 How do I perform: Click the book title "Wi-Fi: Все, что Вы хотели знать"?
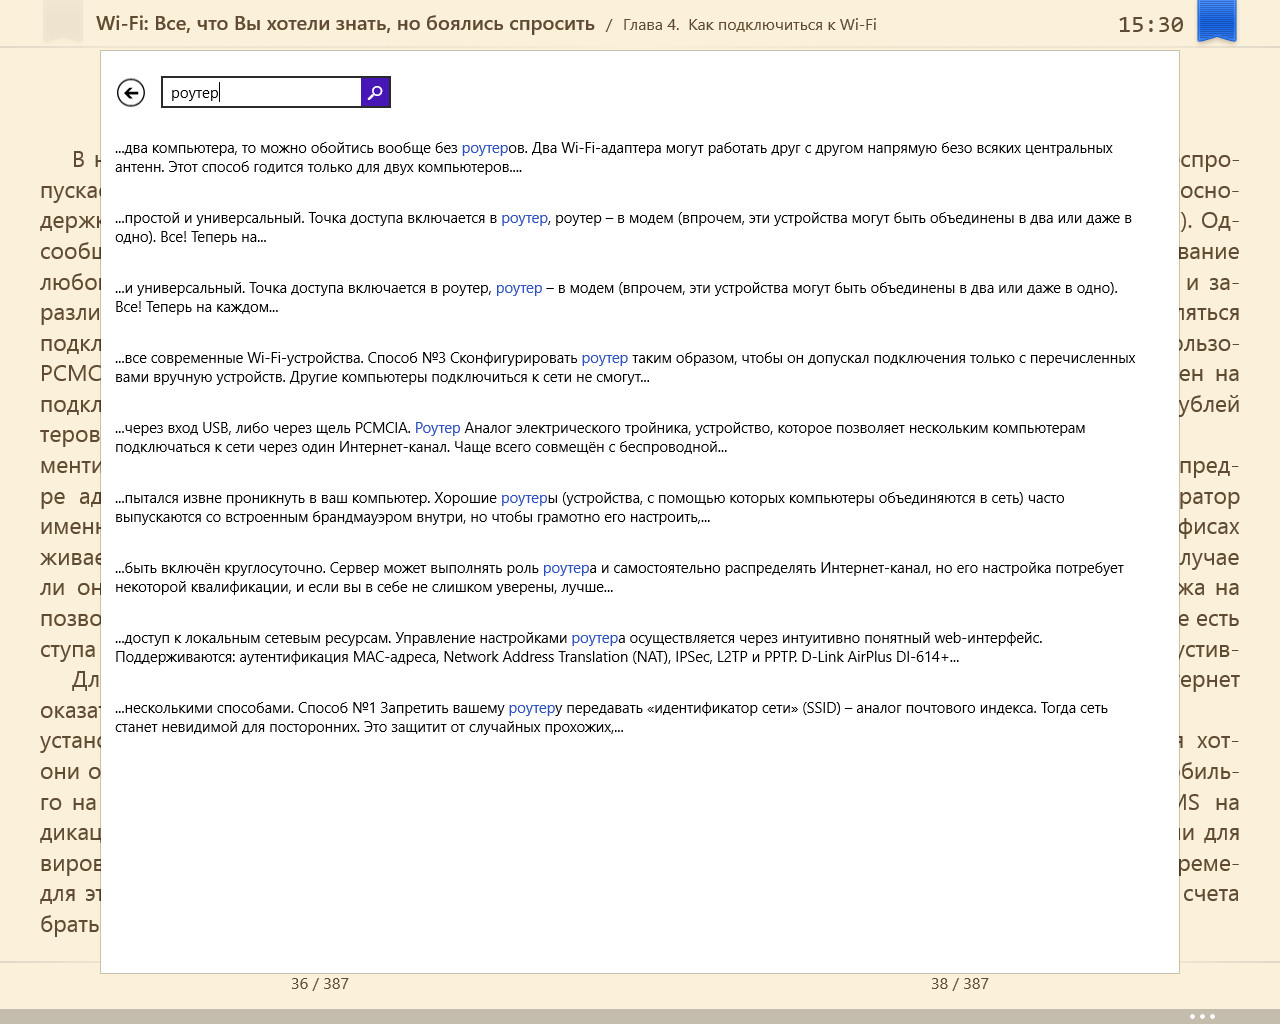pos(345,24)
